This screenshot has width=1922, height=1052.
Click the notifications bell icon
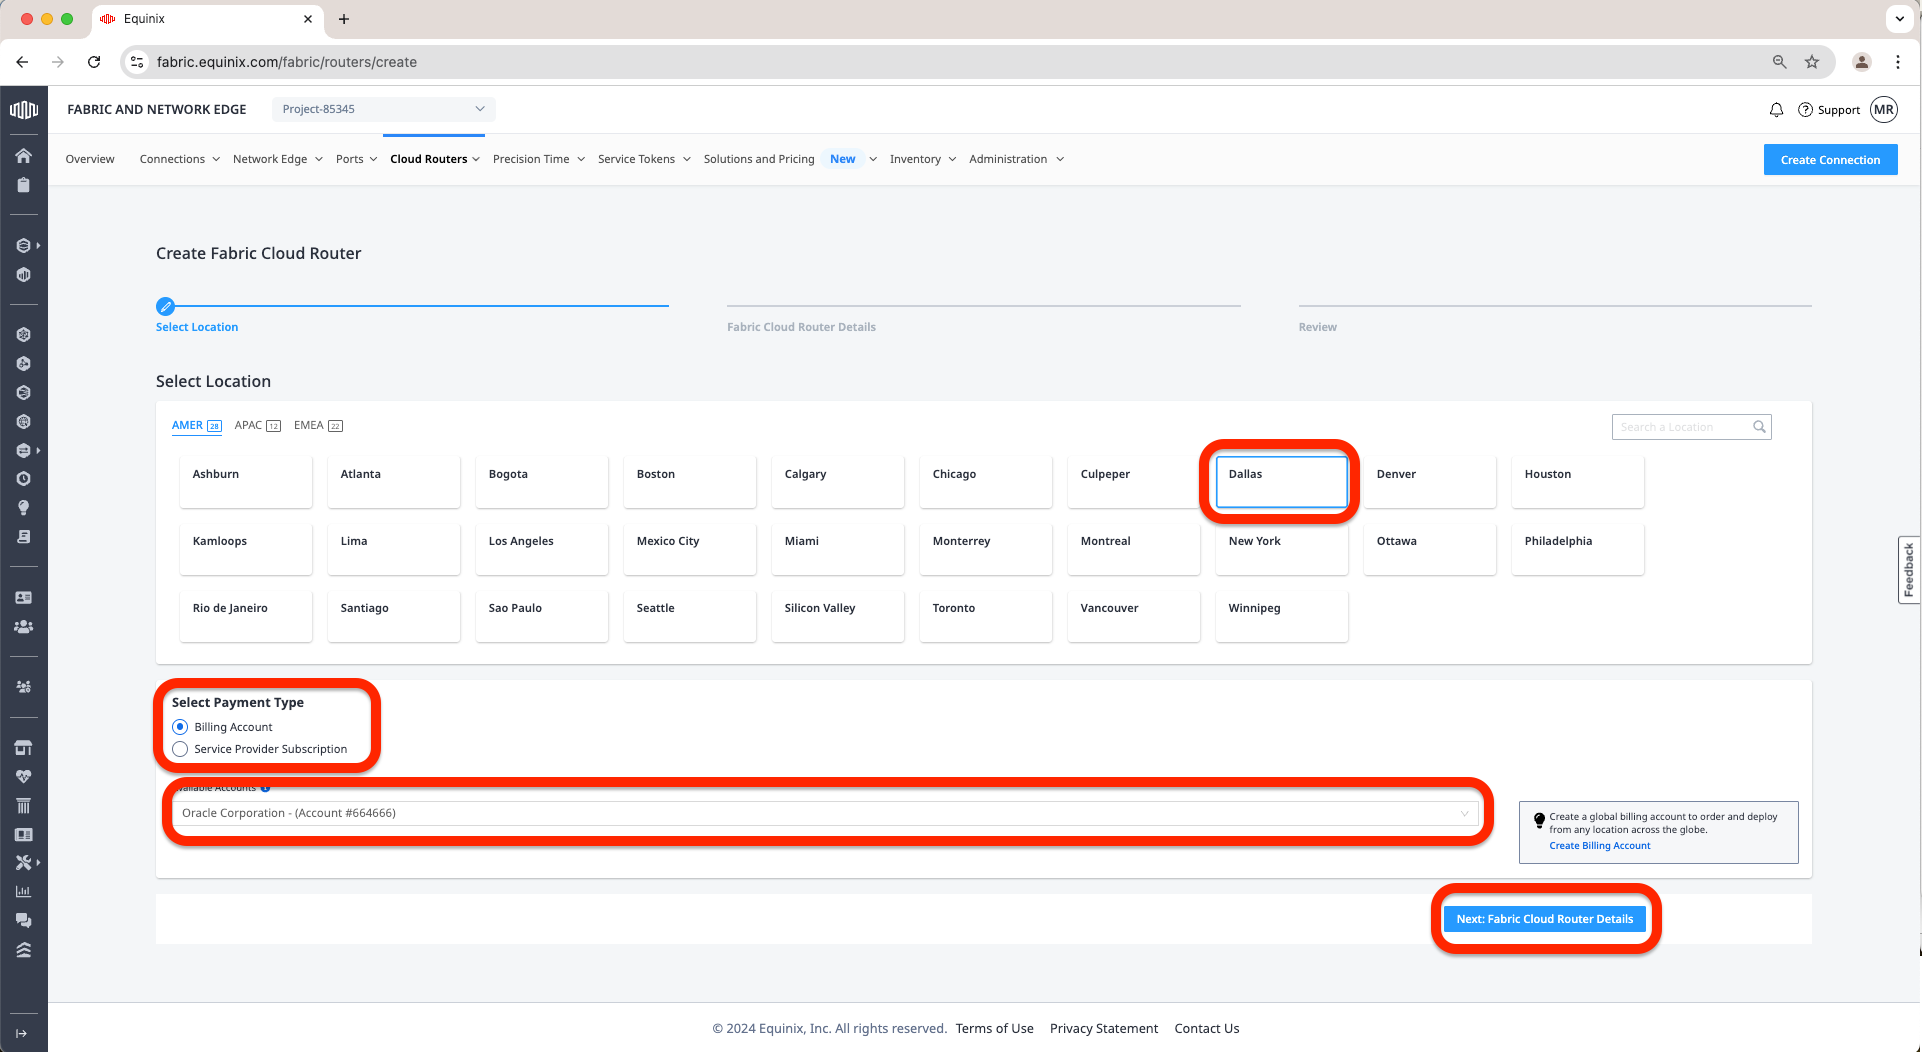tap(1776, 110)
